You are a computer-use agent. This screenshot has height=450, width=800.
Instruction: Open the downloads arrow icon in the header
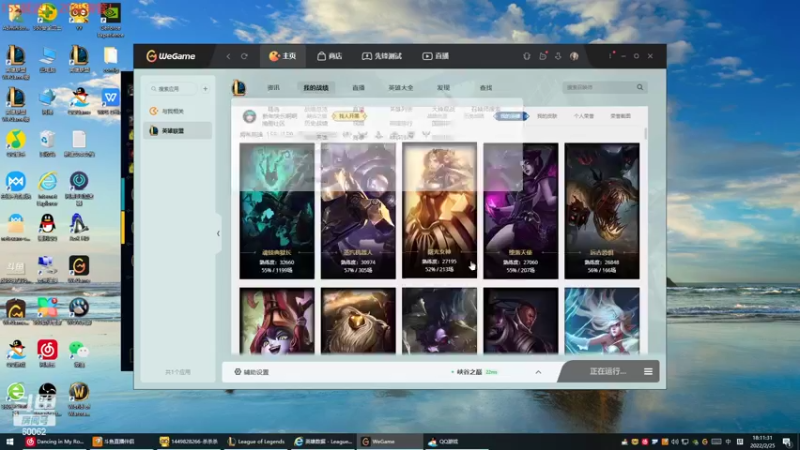pyautogui.click(x=558, y=56)
